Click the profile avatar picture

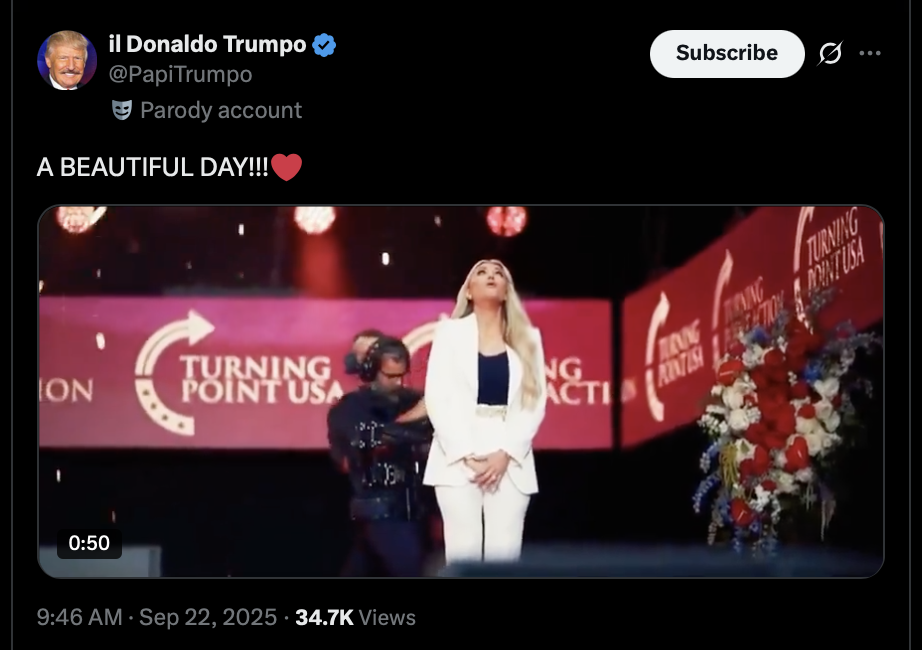click(67, 60)
